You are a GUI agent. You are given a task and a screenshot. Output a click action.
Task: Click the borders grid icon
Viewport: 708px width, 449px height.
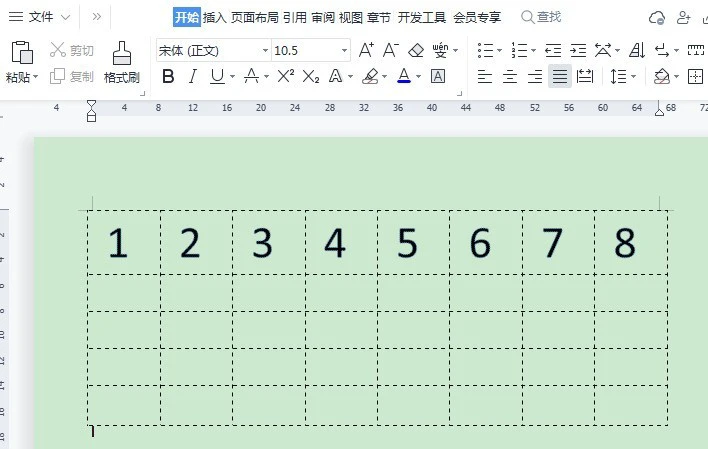click(x=695, y=76)
